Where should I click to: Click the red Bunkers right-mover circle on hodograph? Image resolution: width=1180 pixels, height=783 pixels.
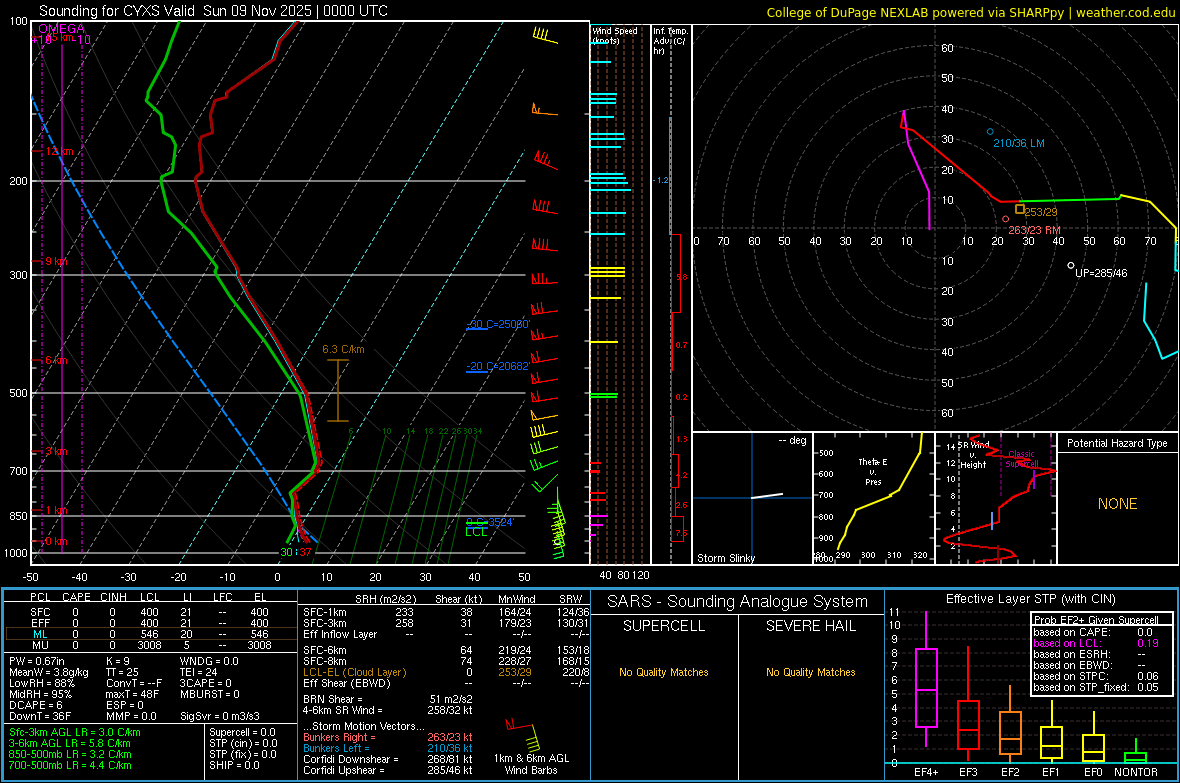point(1005,219)
